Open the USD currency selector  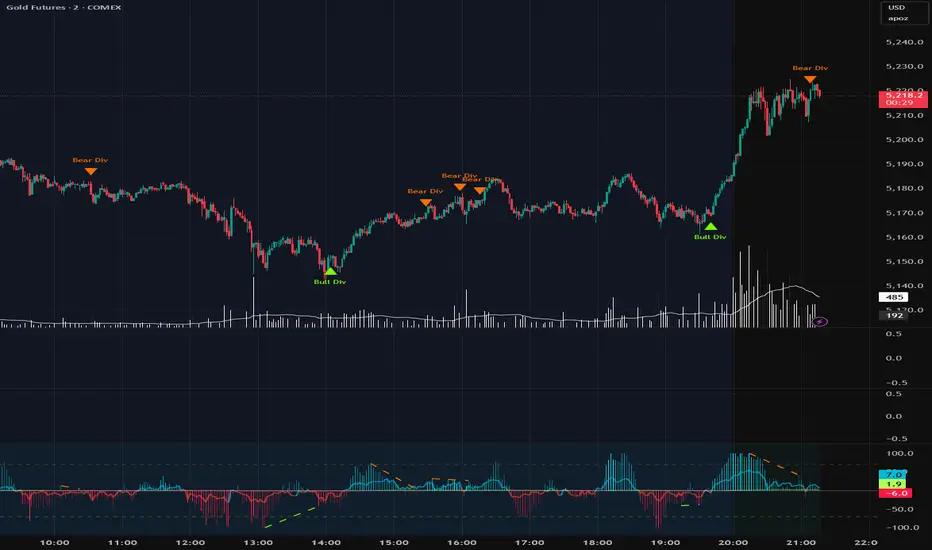click(x=896, y=7)
